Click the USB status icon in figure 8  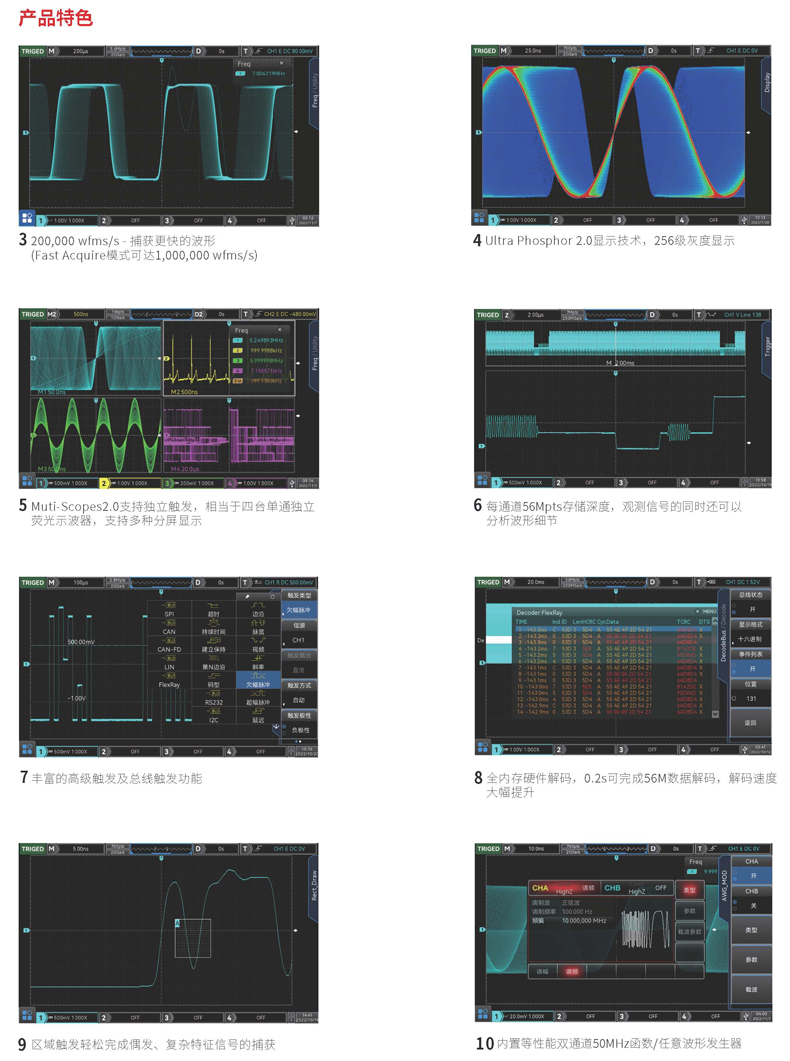(x=743, y=749)
